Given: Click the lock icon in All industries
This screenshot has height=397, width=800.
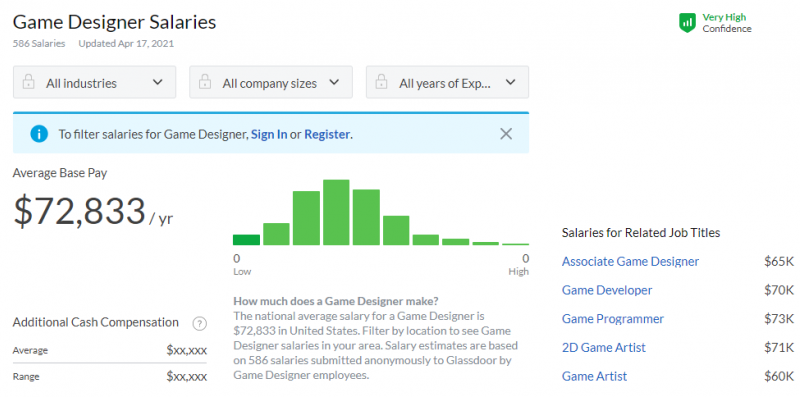Looking at the screenshot, I should (x=29, y=82).
